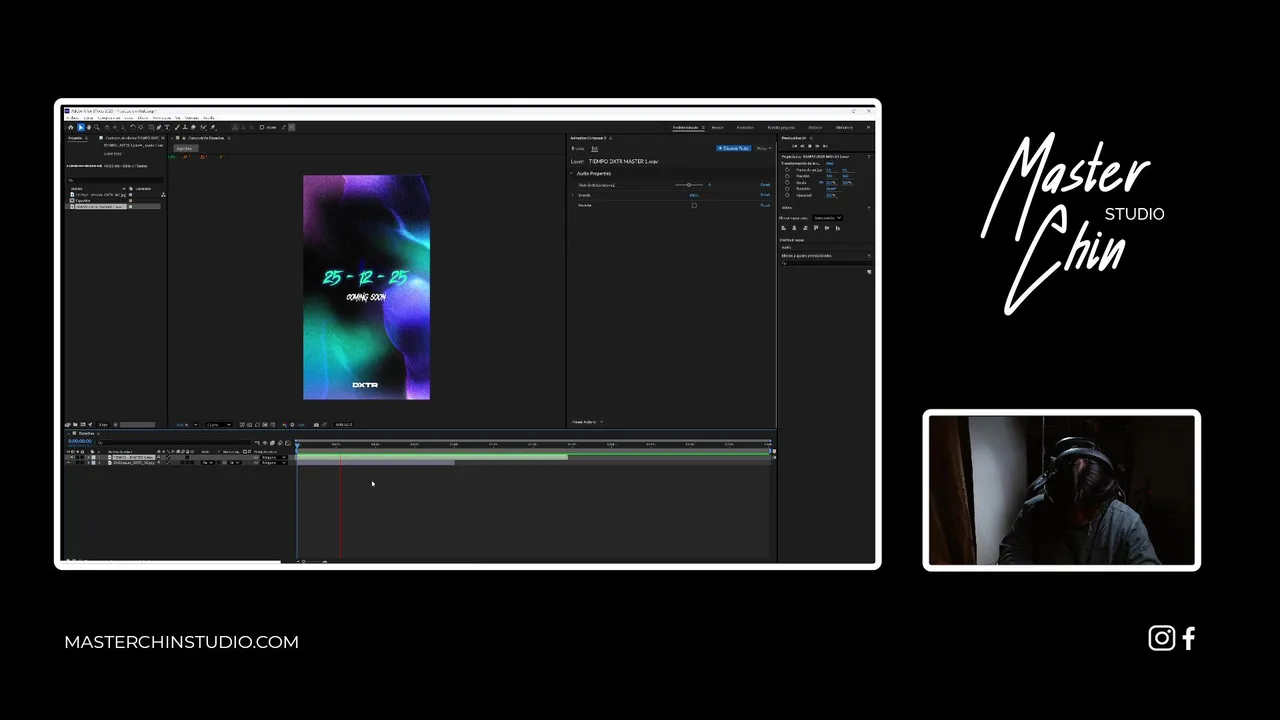The image size is (1280, 720).
Task: Toggle Scale stopwatch in Properties panel
Action: (x=787, y=182)
